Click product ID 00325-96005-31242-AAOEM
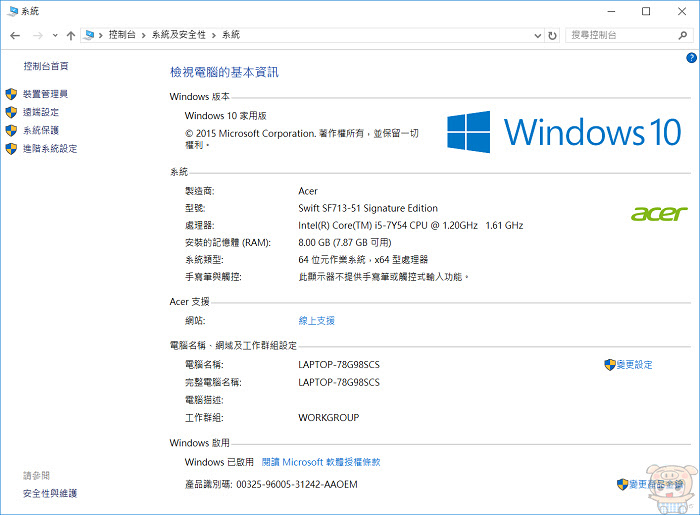Image resolution: width=700 pixels, height=515 pixels. pos(297,485)
